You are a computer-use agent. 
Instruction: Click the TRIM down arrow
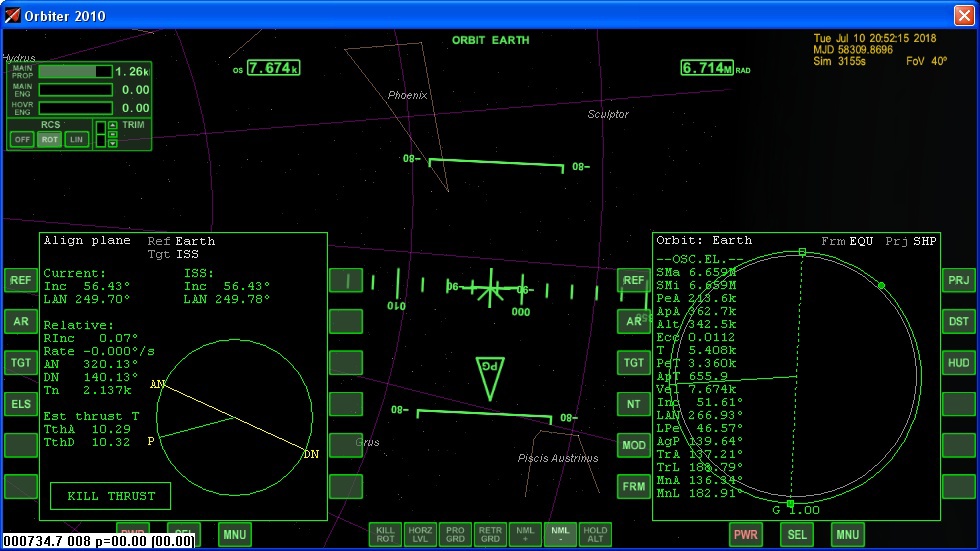pos(112,143)
